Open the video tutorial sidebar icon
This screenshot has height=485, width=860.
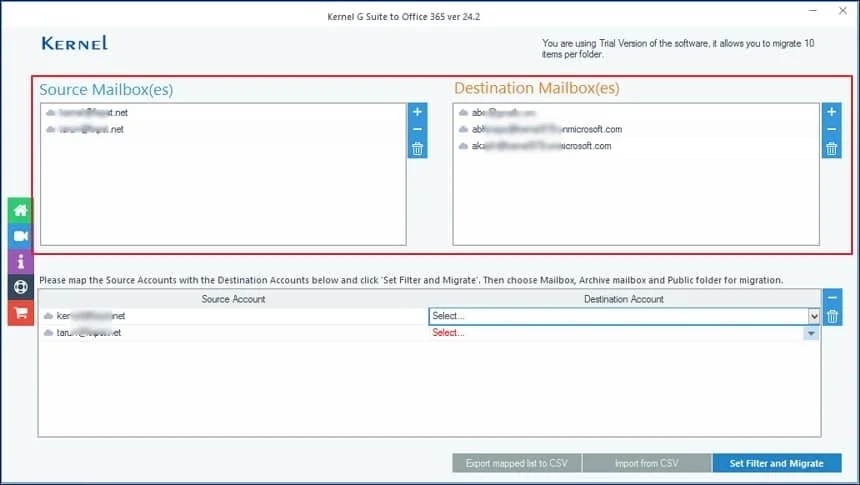pos(20,236)
